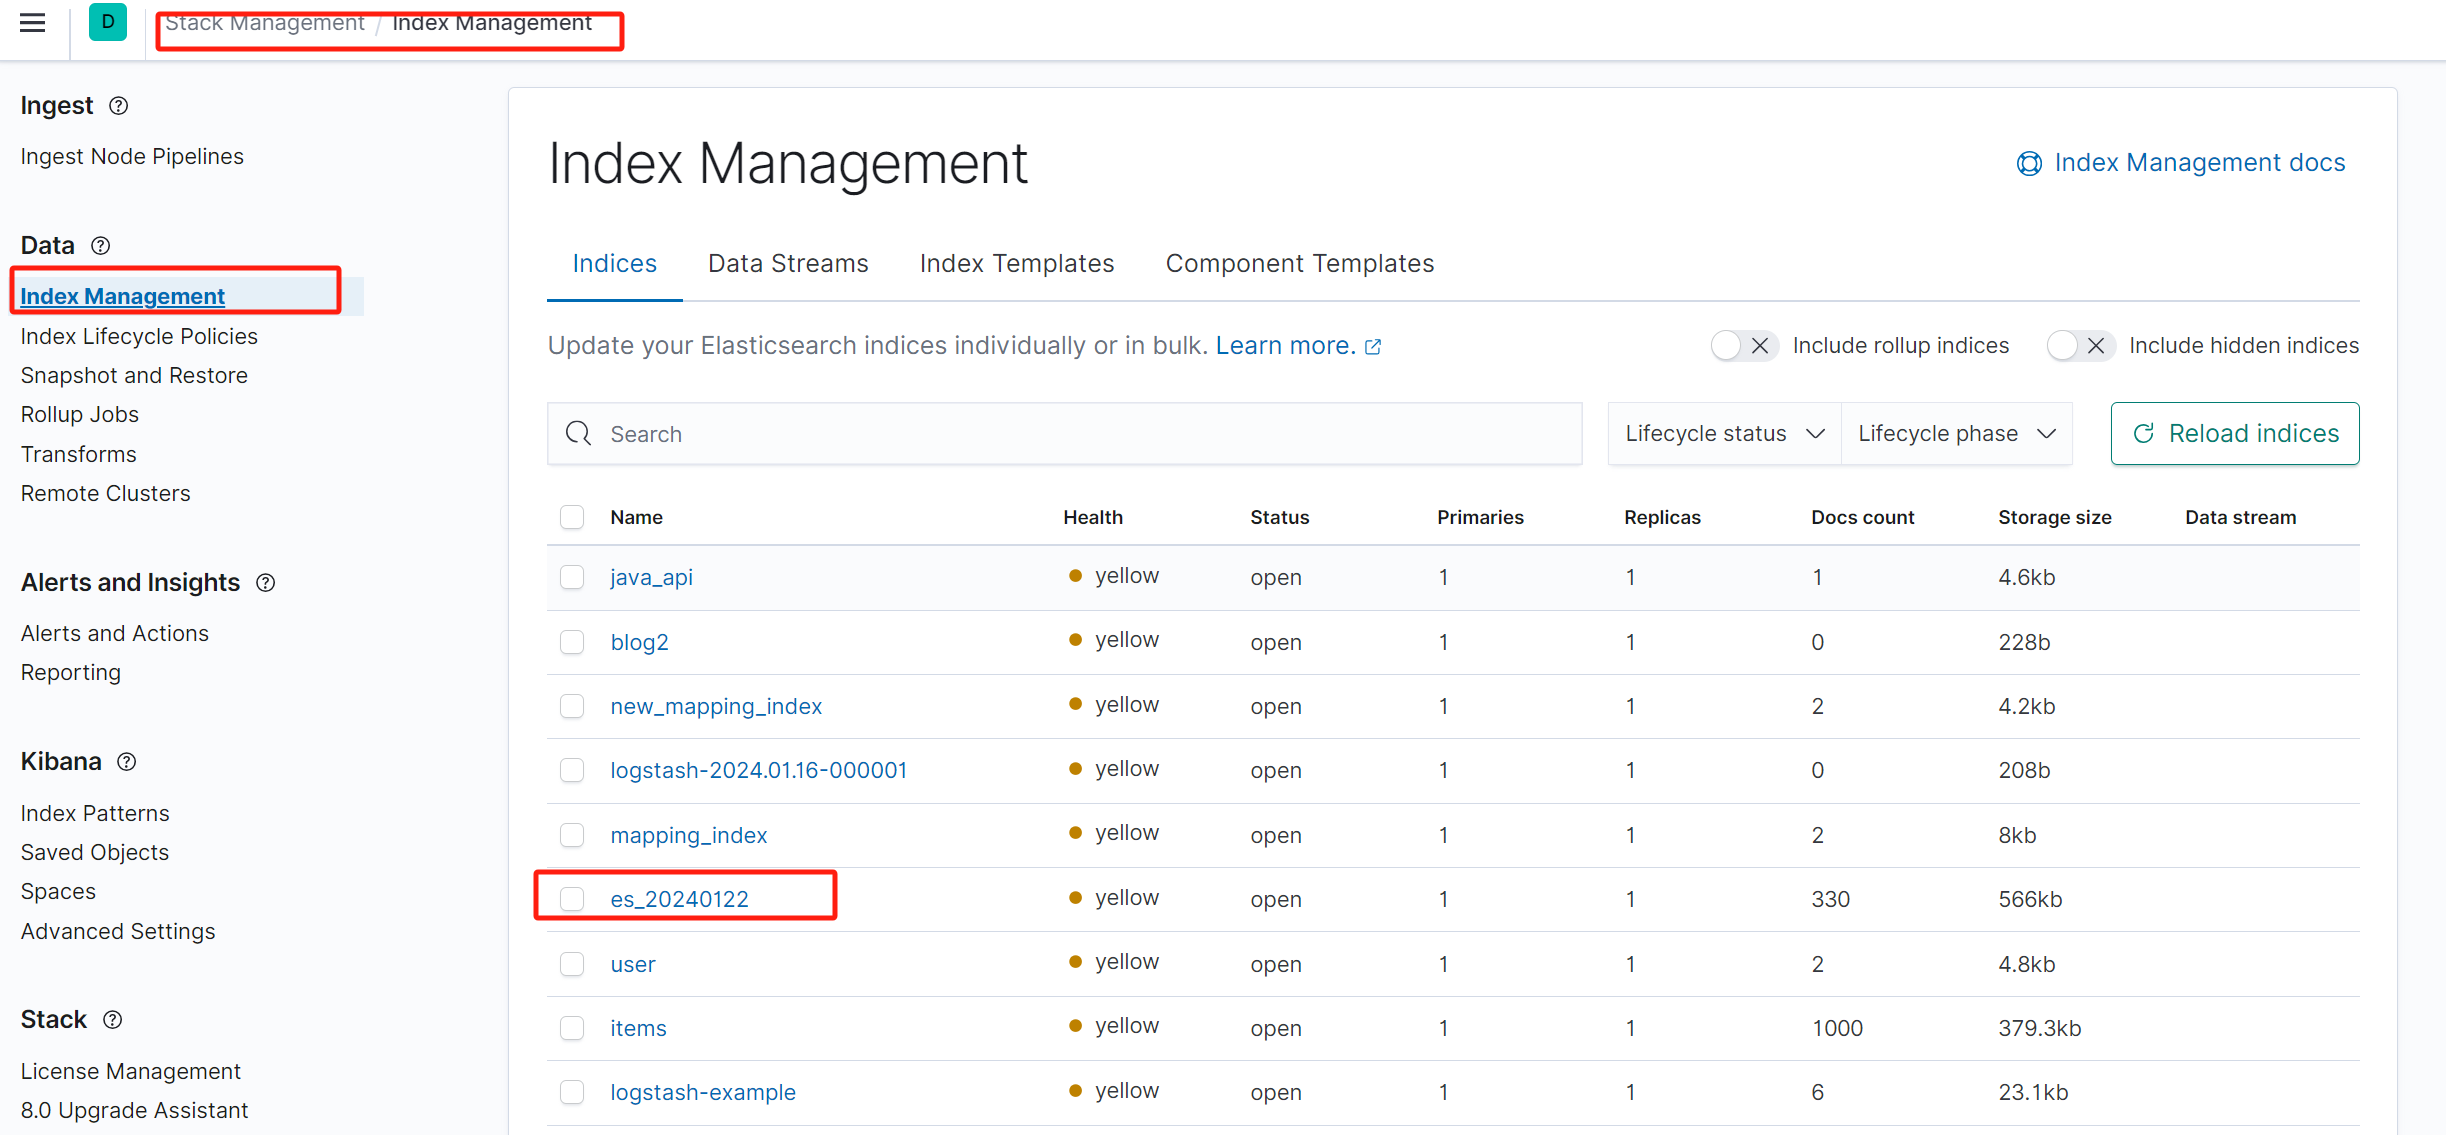Click the magnifier icon in Search box
The height and width of the screenshot is (1135, 2446).
(x=578, y=433)
